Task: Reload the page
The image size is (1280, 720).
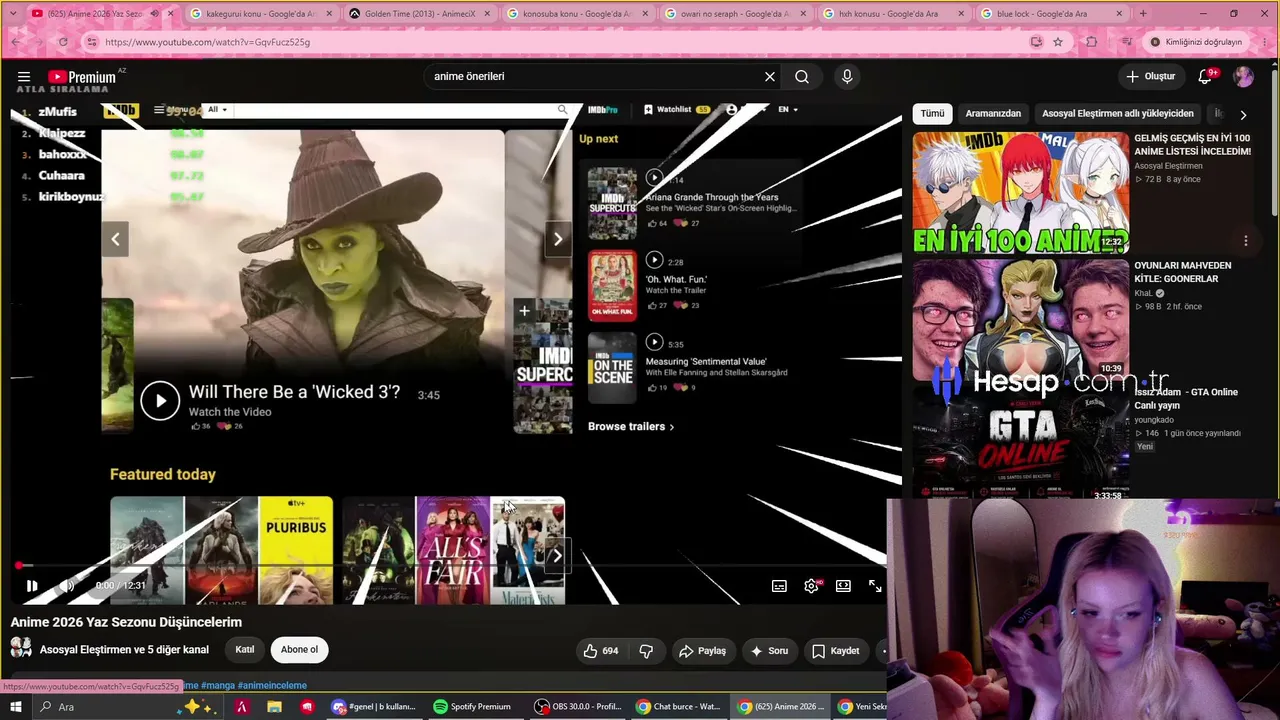Action: click(63, 42)
